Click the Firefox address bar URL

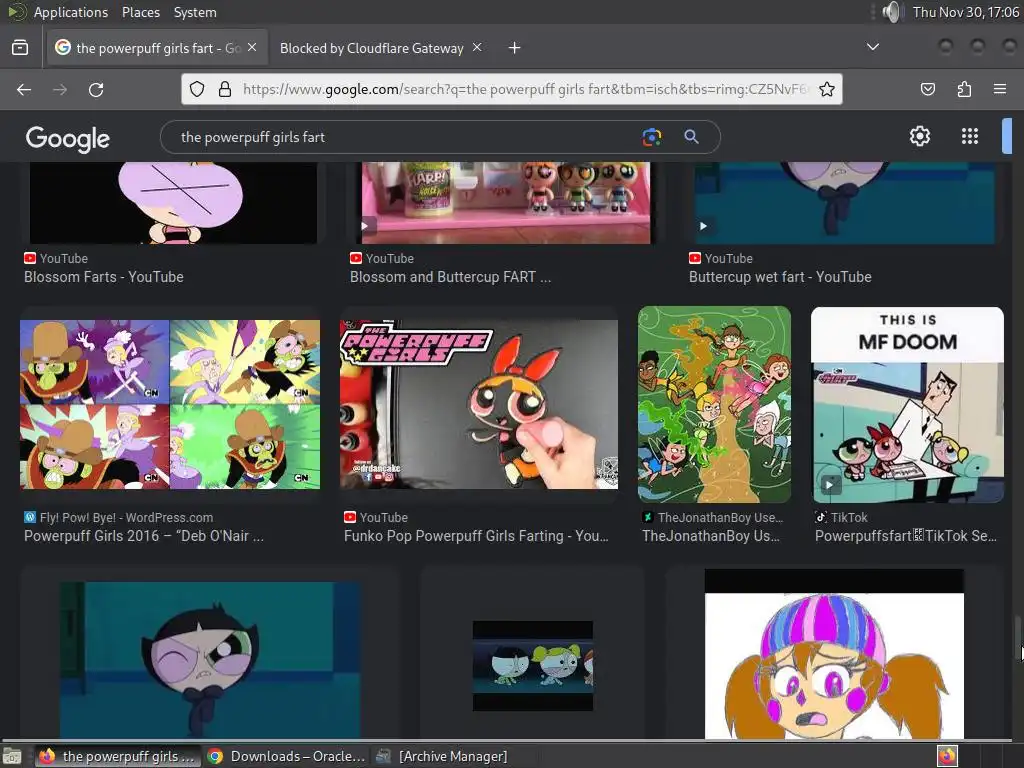click(x=524, y=89)
